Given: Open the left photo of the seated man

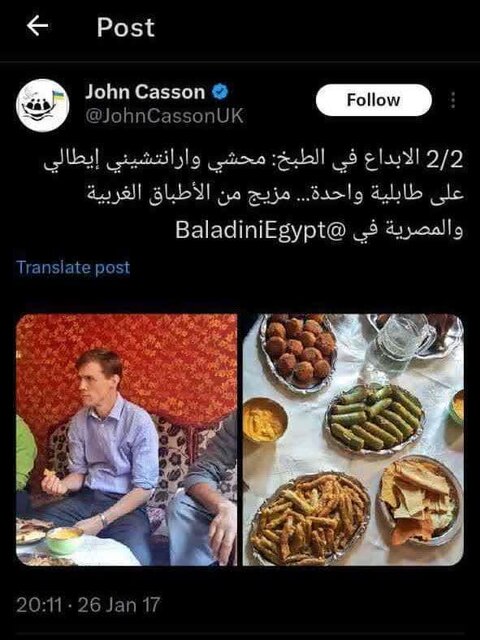Looking at the screenshot, I should pyautogui.click(x=127, y=440).
